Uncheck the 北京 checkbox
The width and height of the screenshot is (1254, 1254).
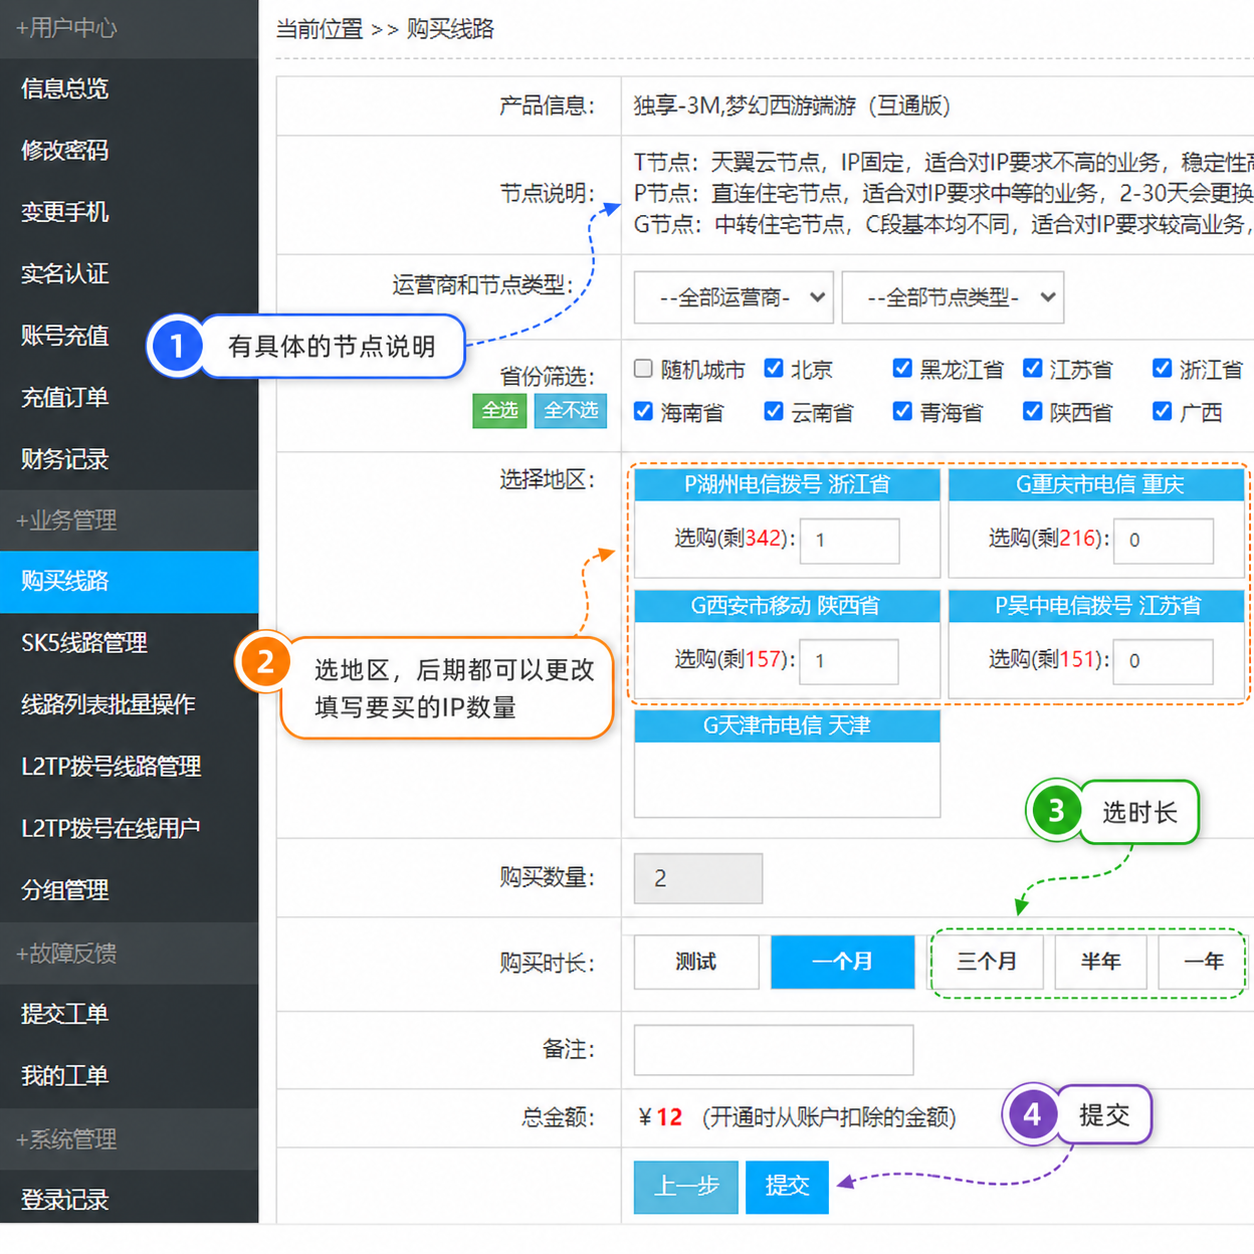pos(773,369)
